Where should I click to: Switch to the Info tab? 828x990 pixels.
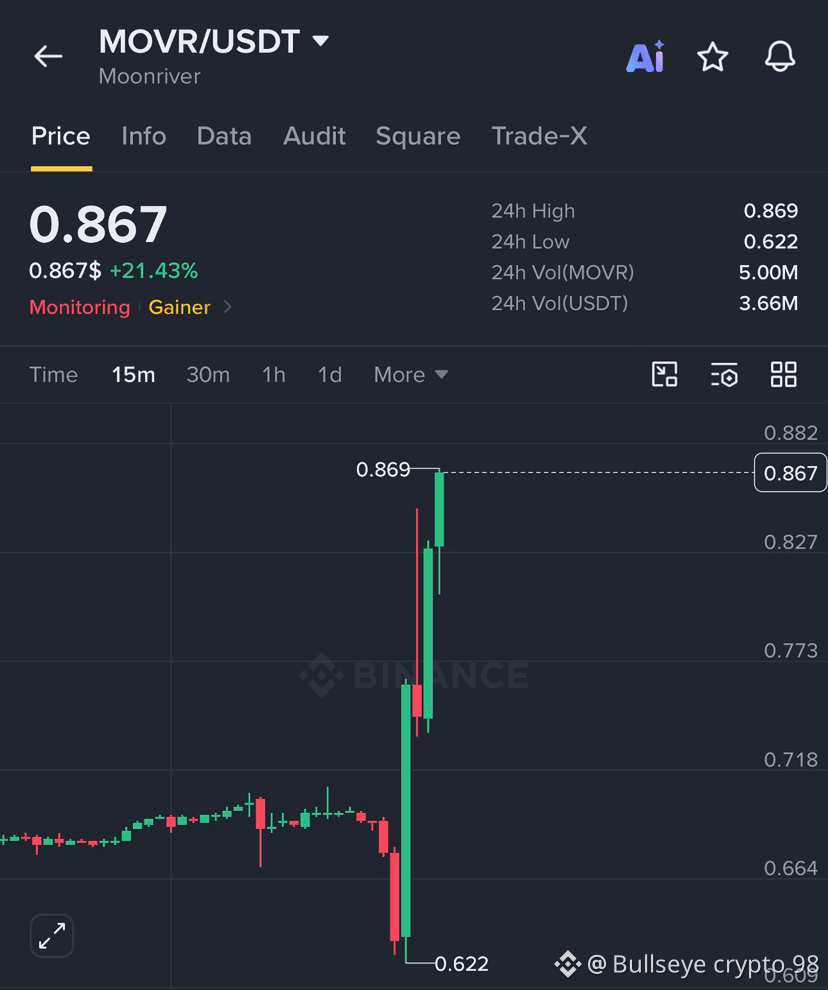[x=144, y=136]
